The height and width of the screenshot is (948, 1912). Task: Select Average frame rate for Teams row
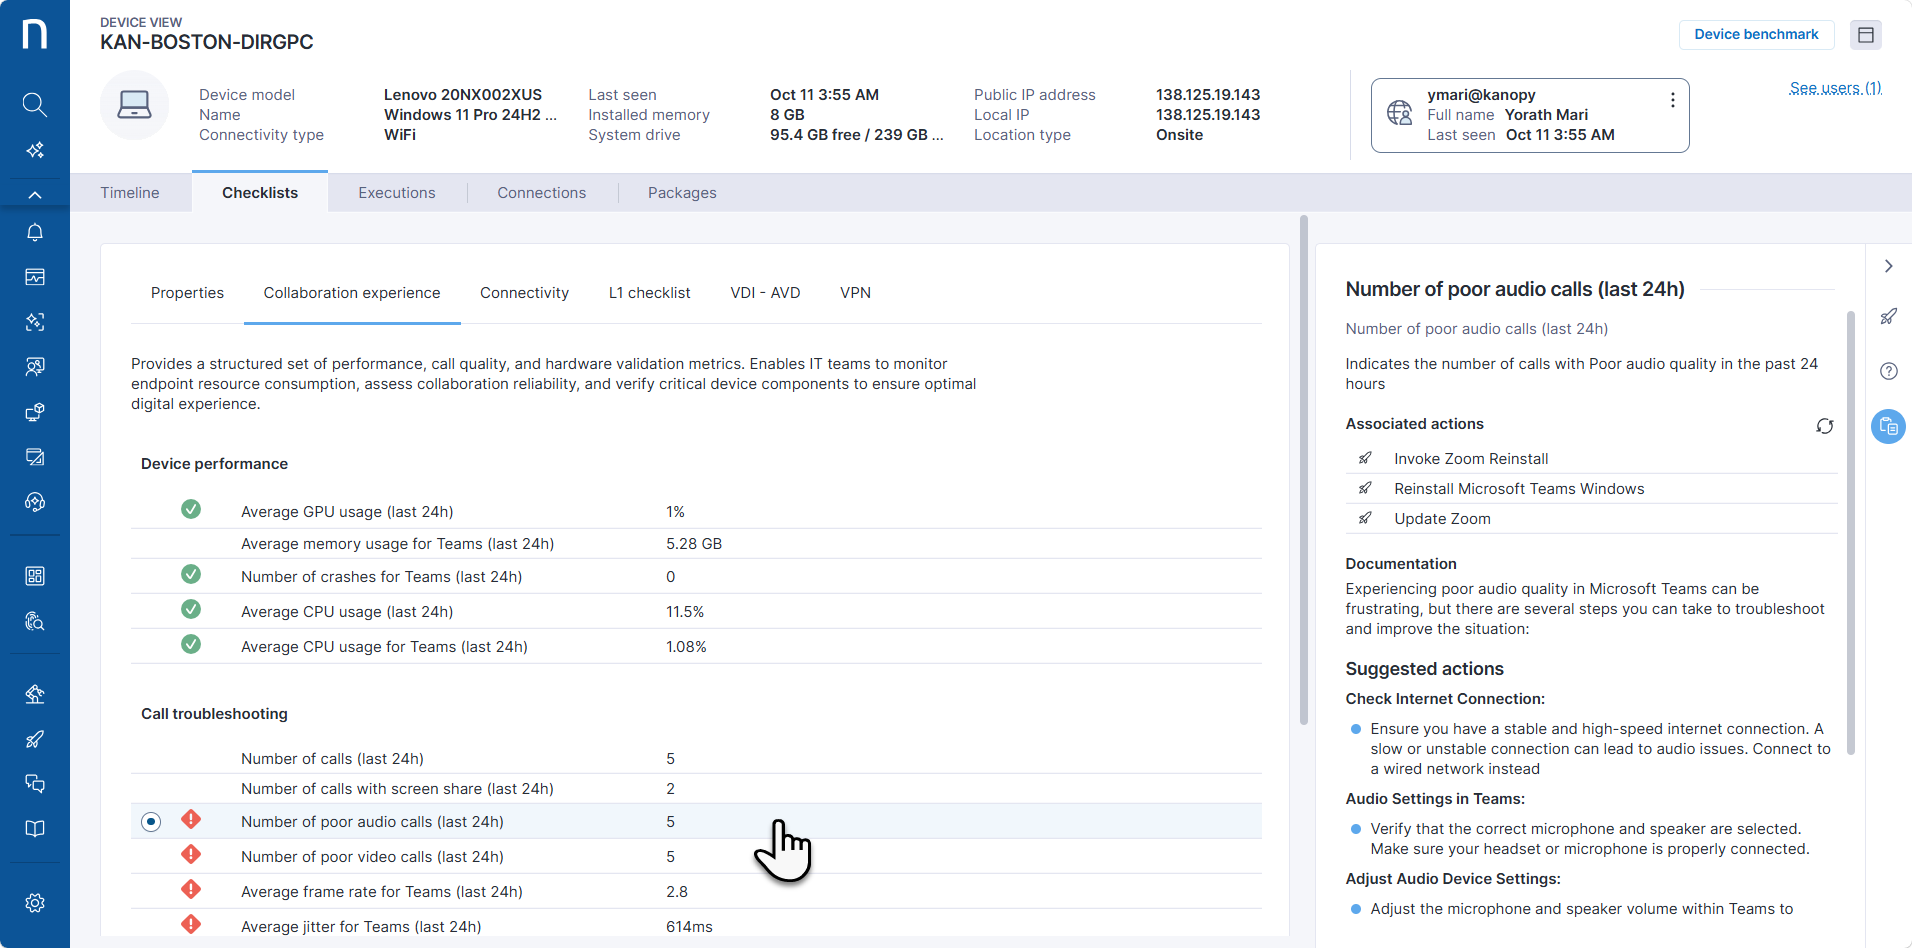[x=696, y=892]
